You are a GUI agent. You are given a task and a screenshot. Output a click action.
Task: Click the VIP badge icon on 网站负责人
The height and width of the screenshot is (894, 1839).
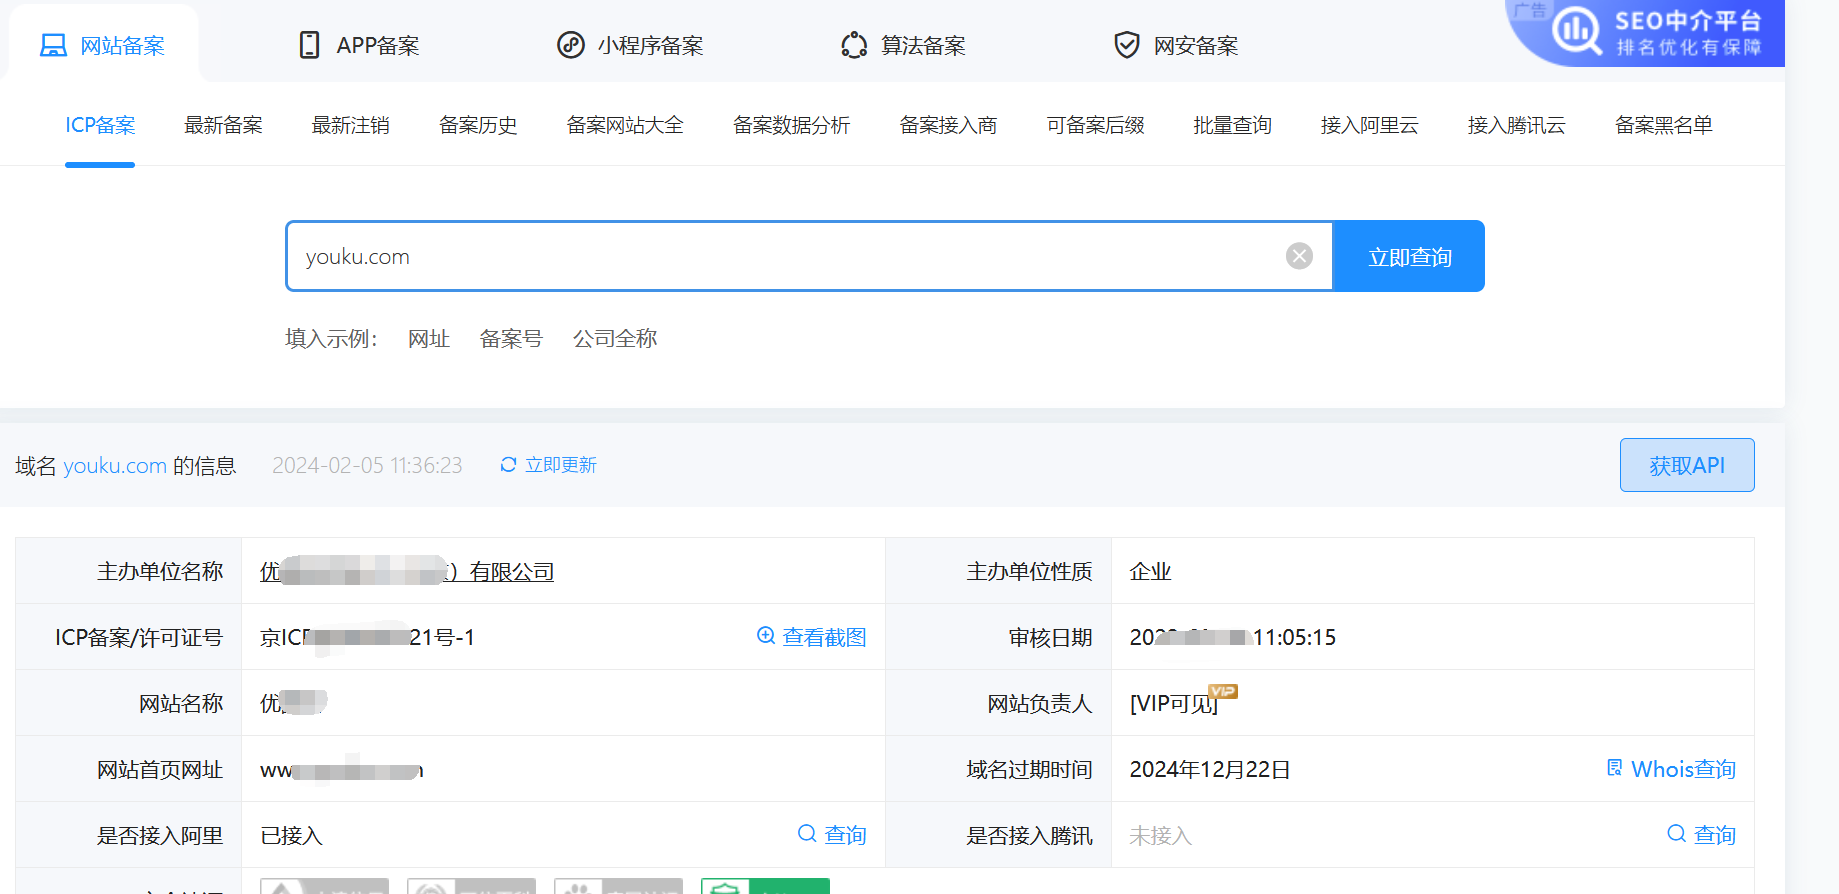click(1223, 691)
